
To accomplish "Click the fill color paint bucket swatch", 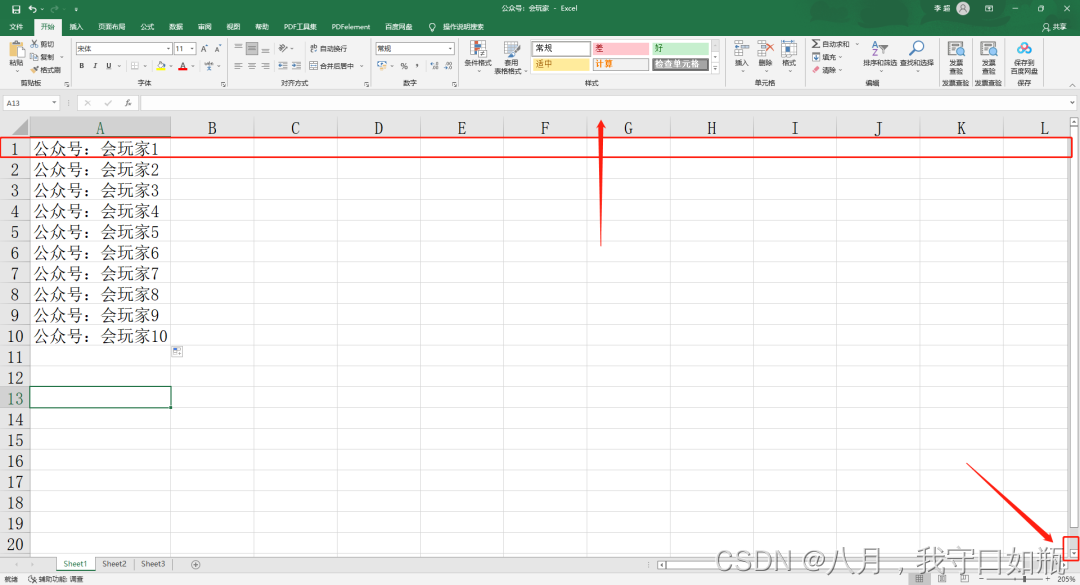I will pos(161,66).
